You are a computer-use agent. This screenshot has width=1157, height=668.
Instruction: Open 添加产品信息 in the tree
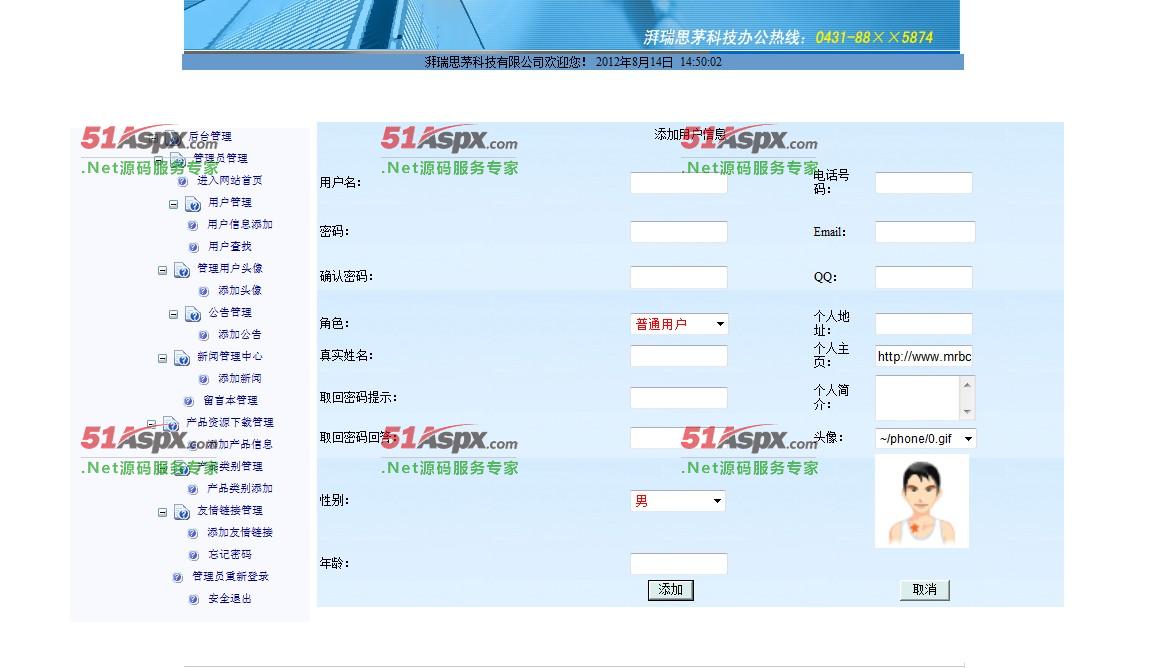(x=240, y=444)
